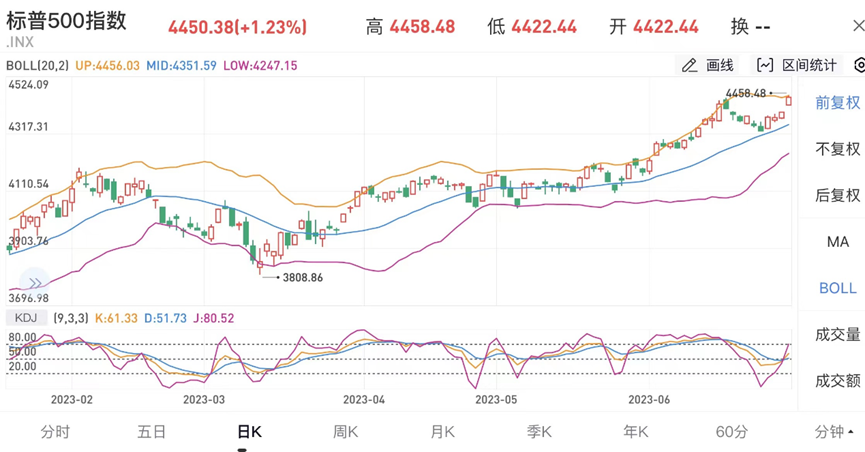Image resolution: width=865 pixels, height=452 pixels.
Task: Click the 2023-04 date axis label
Action: [x=364, y=400]
